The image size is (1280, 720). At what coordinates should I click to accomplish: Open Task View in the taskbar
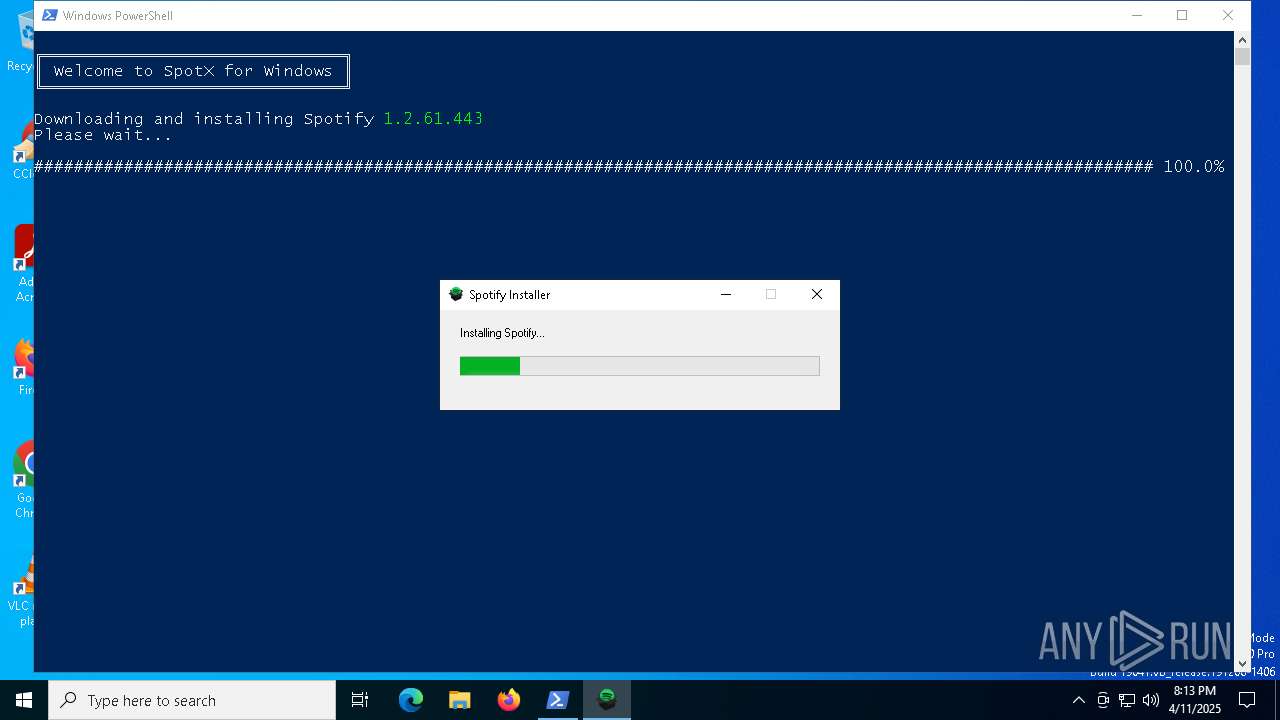[360, 700]
